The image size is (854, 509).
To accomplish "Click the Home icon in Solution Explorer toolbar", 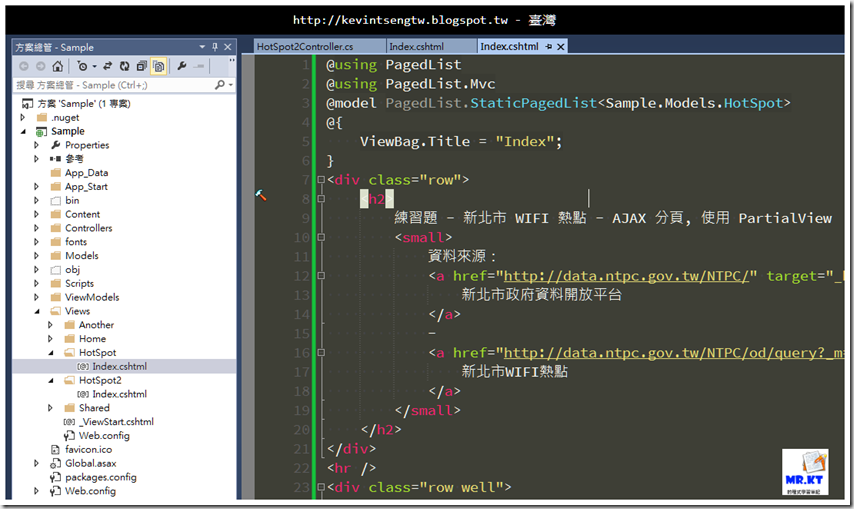I will click(x=57, y=66).
